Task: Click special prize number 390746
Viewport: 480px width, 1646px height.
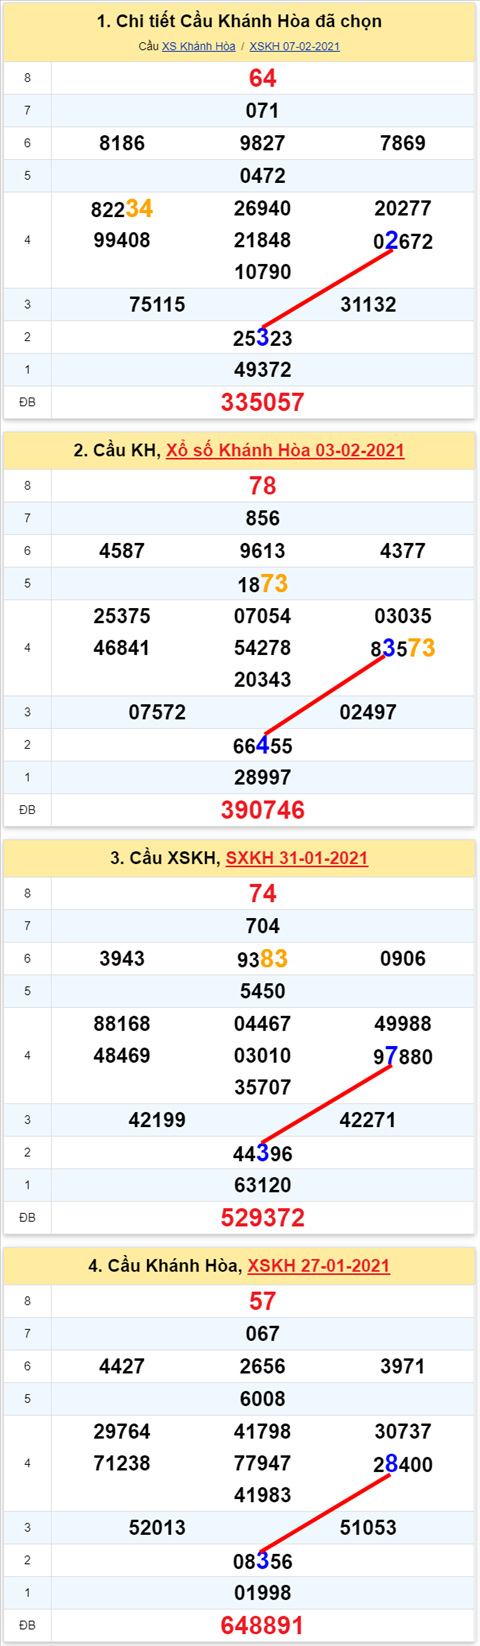Action: (x=262, y=810)
